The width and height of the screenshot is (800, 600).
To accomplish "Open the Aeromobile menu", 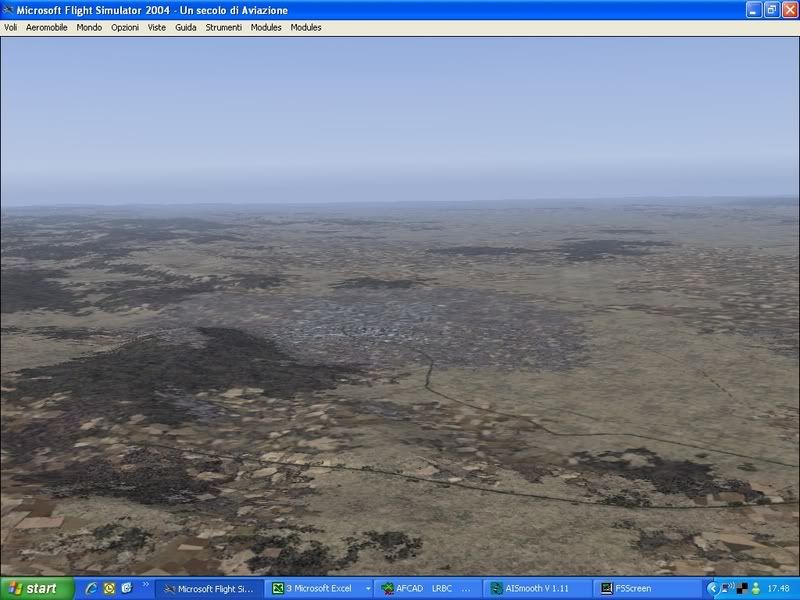I will tap(46, 28).
